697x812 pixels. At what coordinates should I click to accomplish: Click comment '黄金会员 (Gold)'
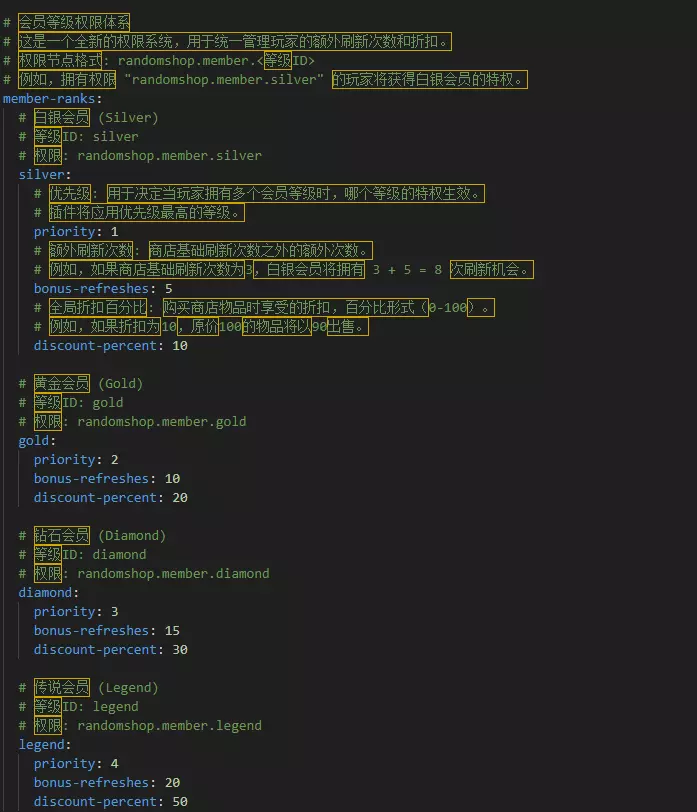81,383
